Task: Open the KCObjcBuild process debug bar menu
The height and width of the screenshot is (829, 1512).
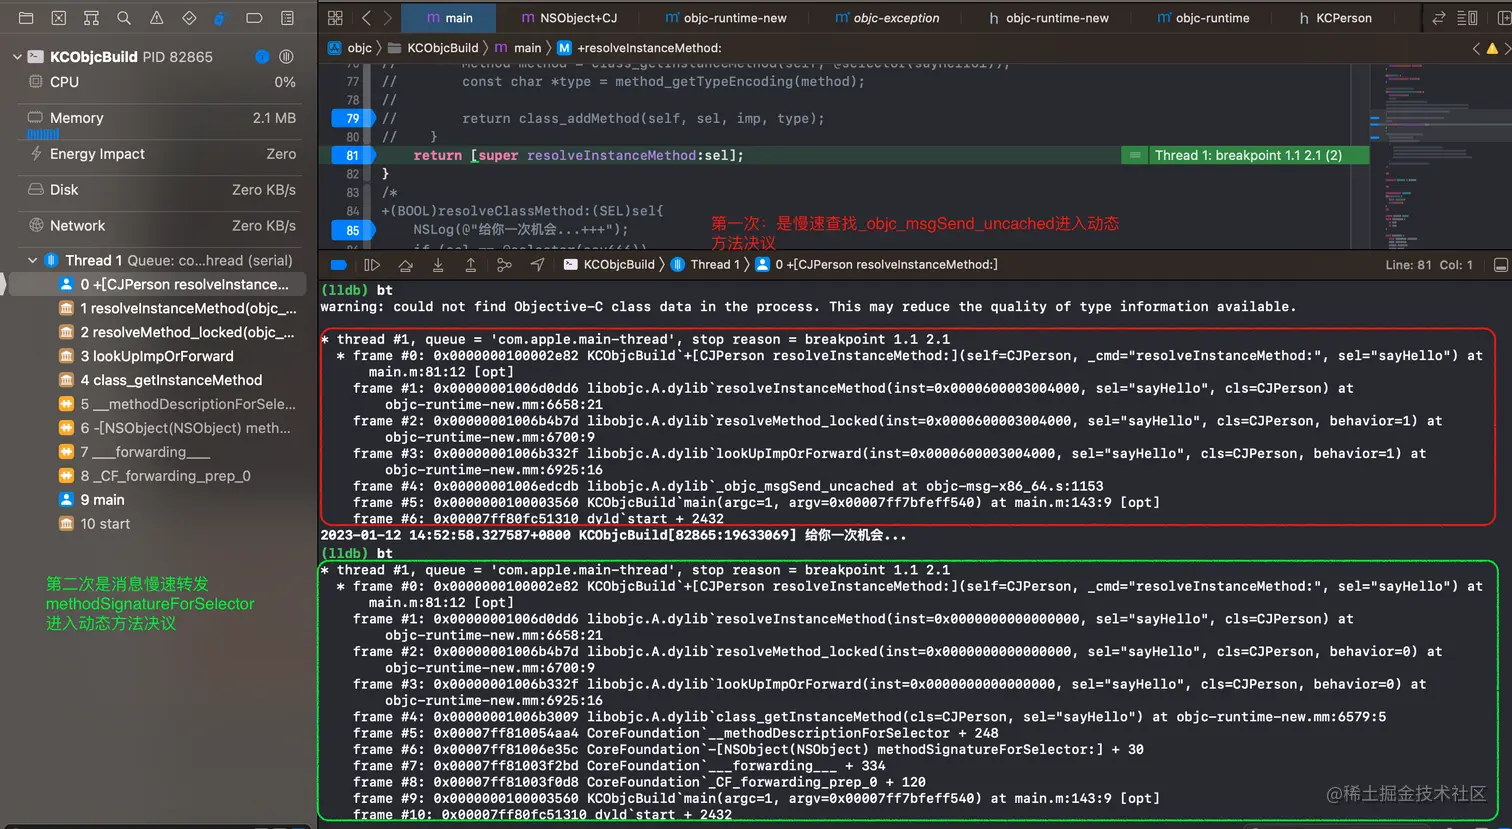Action: point(609,265)
